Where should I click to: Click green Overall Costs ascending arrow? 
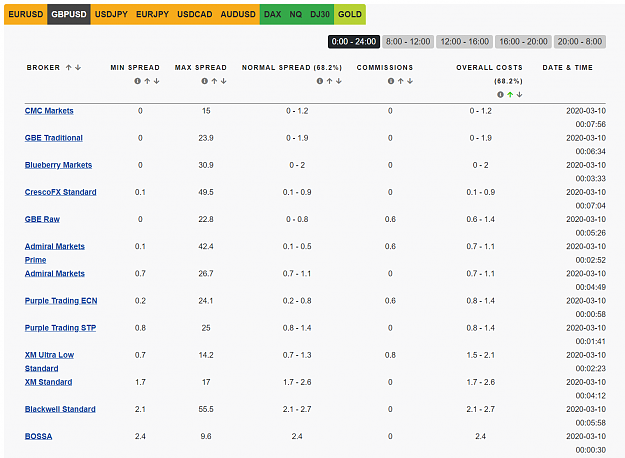tap(510, 94)
